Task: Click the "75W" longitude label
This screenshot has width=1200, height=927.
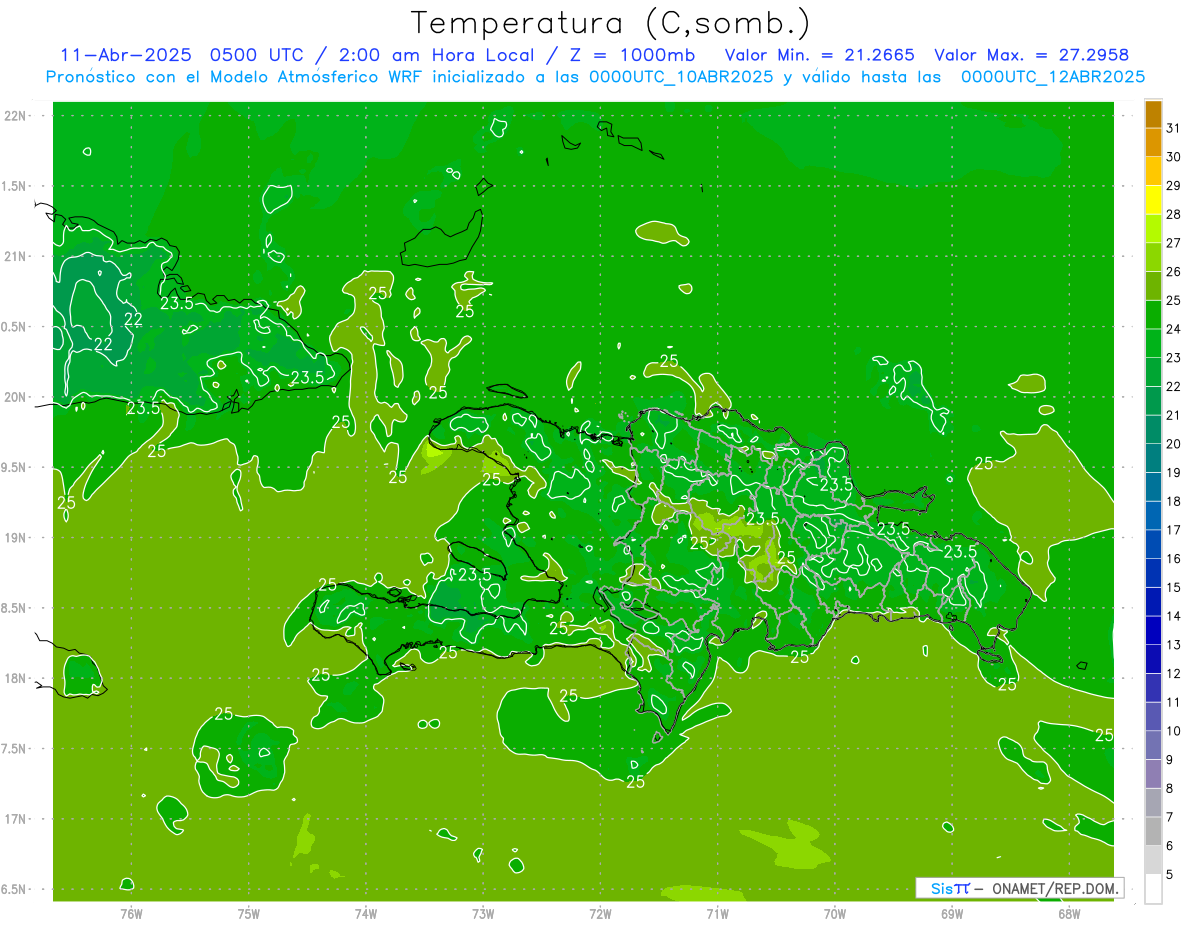Action: (249, 913)
